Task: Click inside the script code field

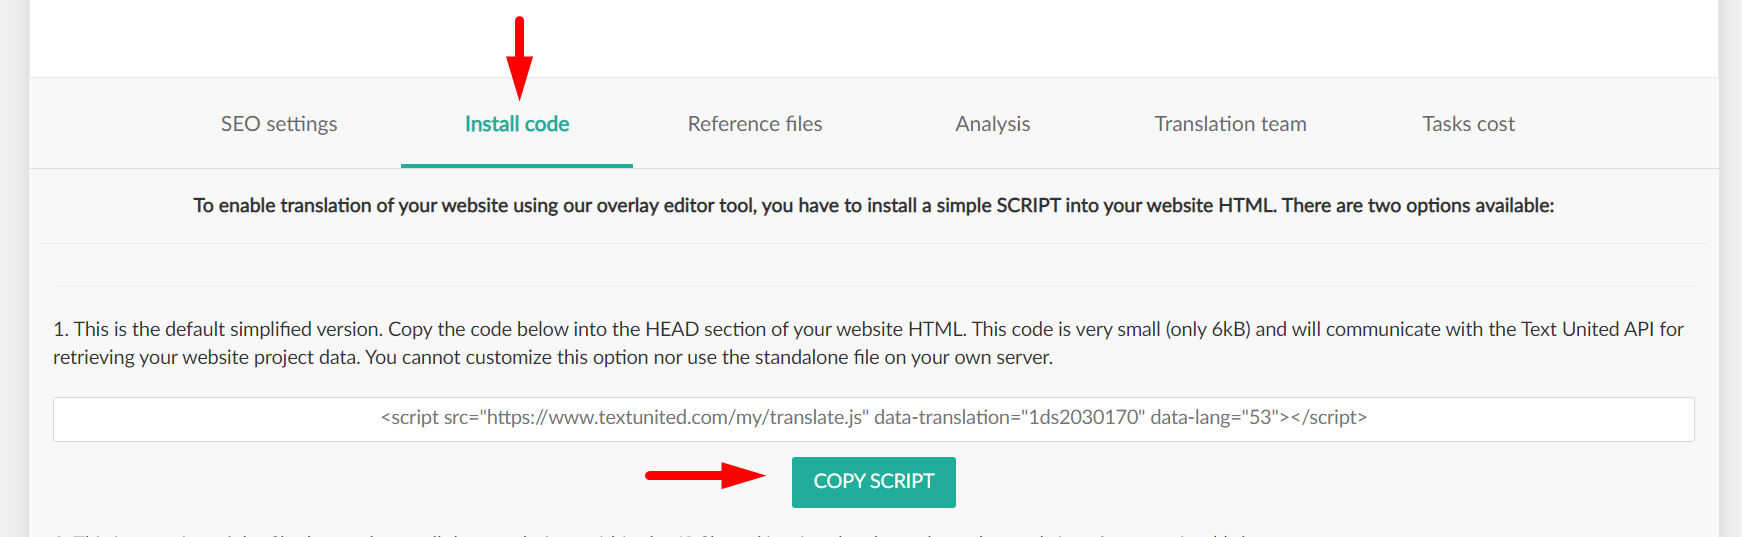Action: click(x=874, y=419)
